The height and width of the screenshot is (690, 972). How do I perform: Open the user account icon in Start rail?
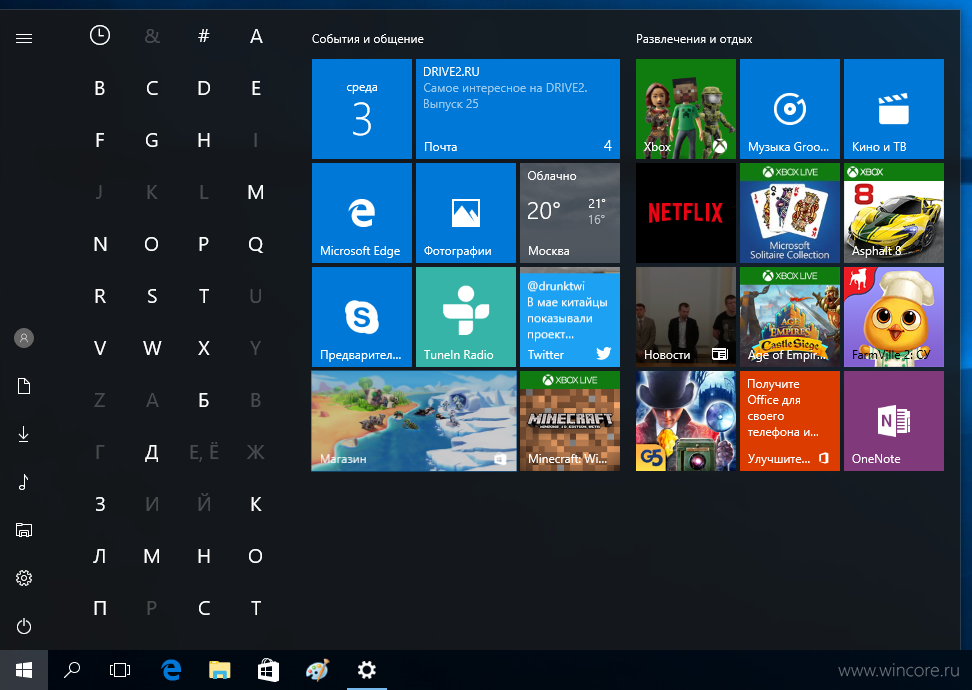[x=24, y=338]
